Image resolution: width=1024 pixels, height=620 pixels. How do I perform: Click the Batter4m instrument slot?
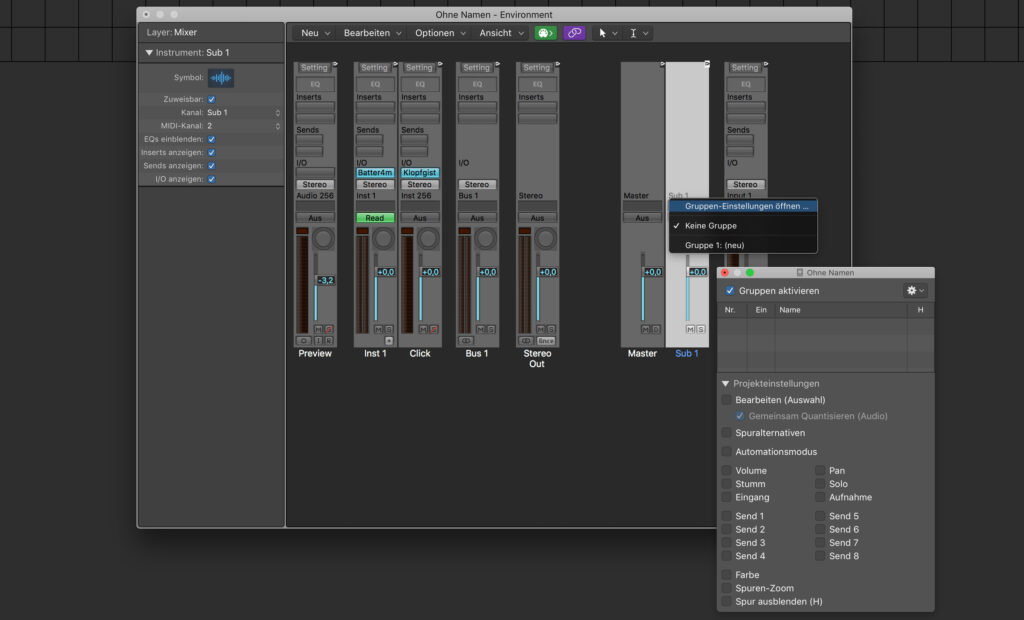pyautogui.click(x=375, y=172)
